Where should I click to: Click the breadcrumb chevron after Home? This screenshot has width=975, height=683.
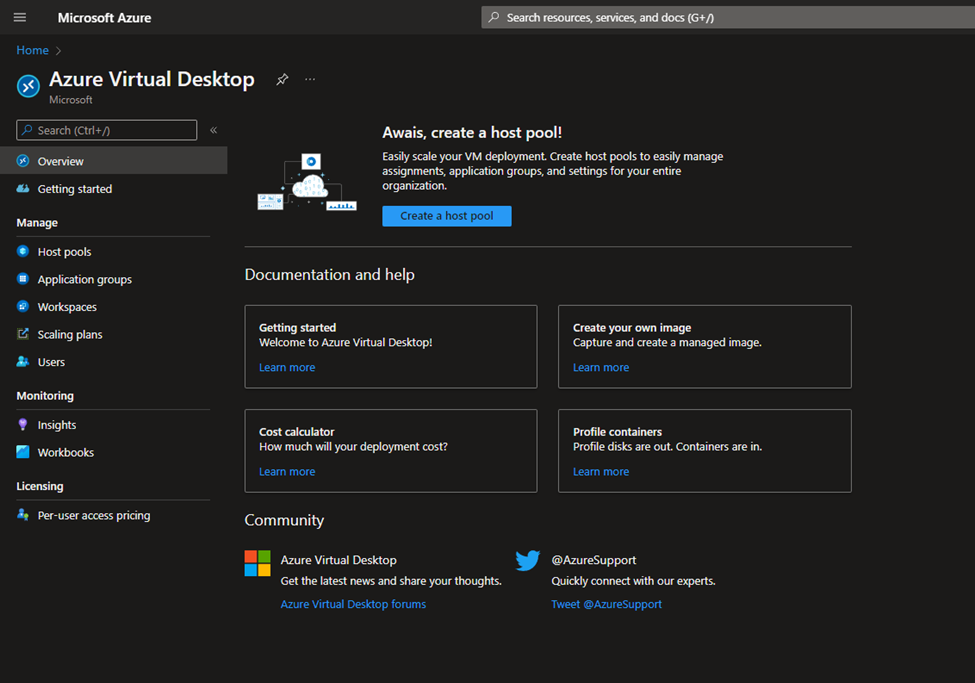(58, 51)
